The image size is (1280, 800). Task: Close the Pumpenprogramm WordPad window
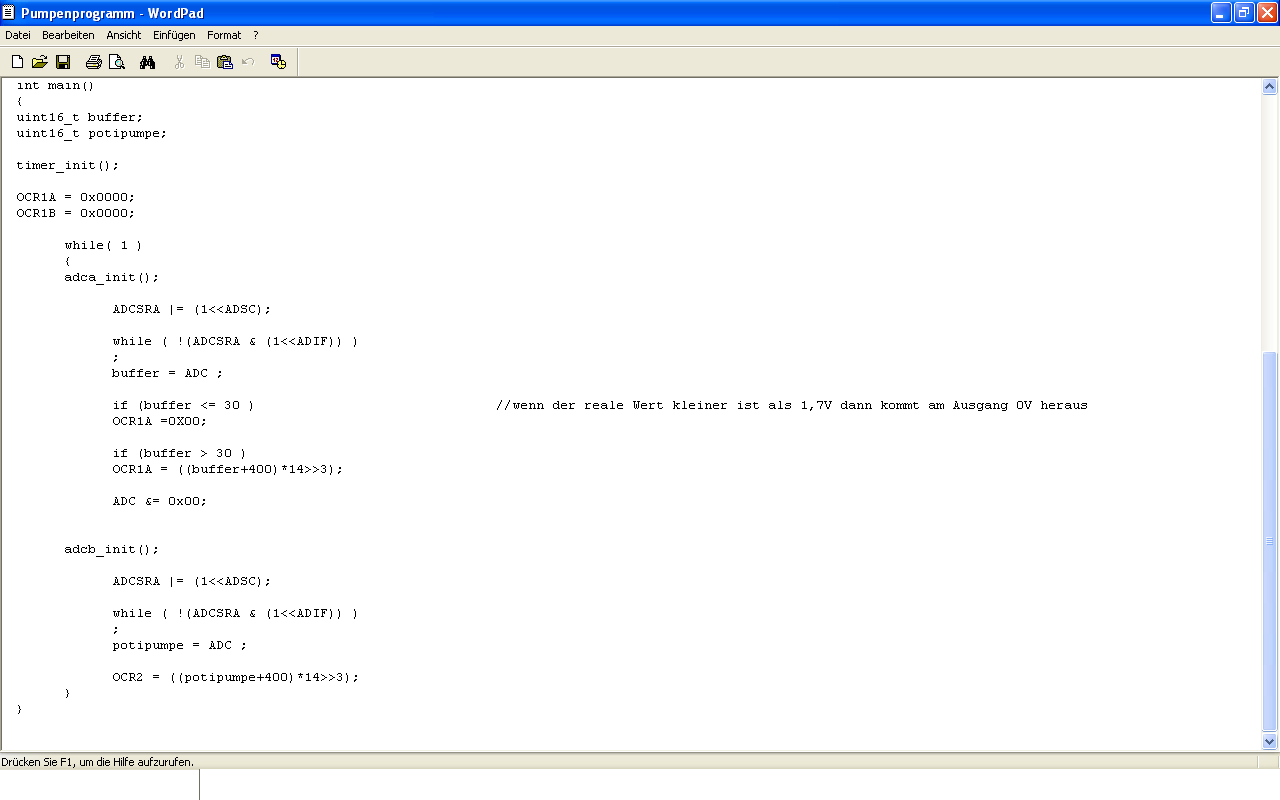[1267, 12]
